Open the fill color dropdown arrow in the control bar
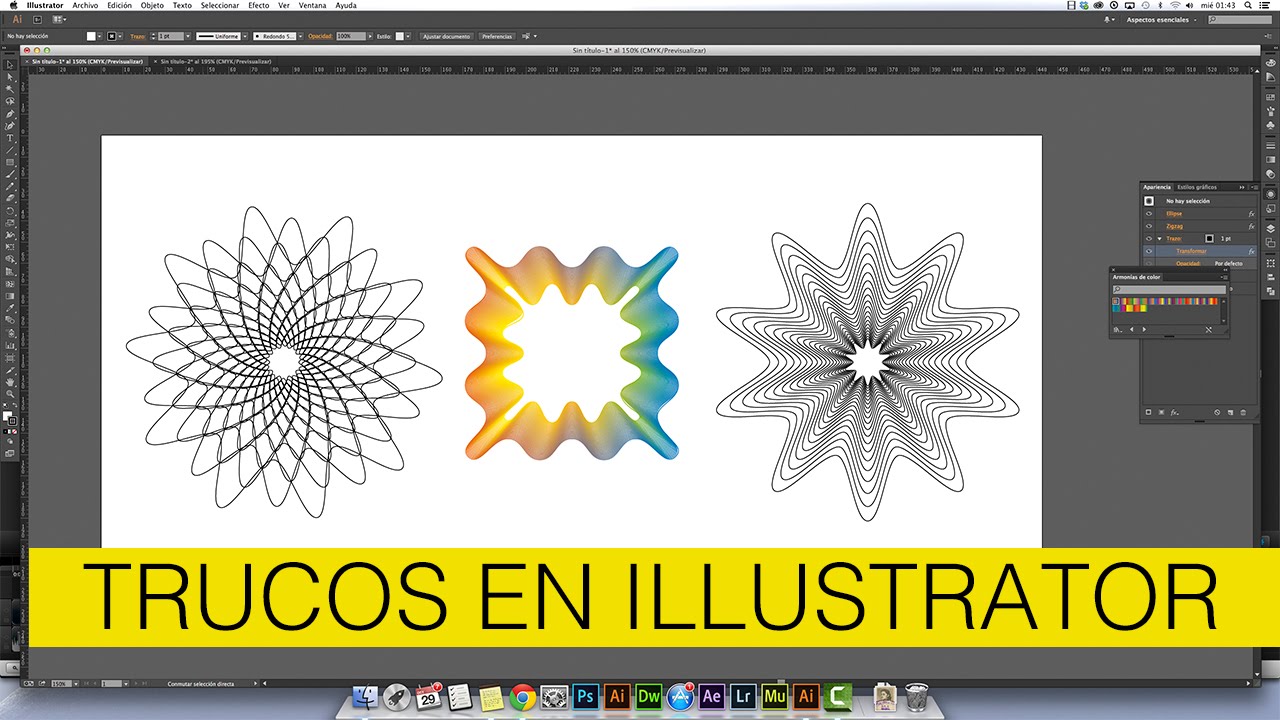The width and height of the screenshot is (1280, 720). click(101, 36)
